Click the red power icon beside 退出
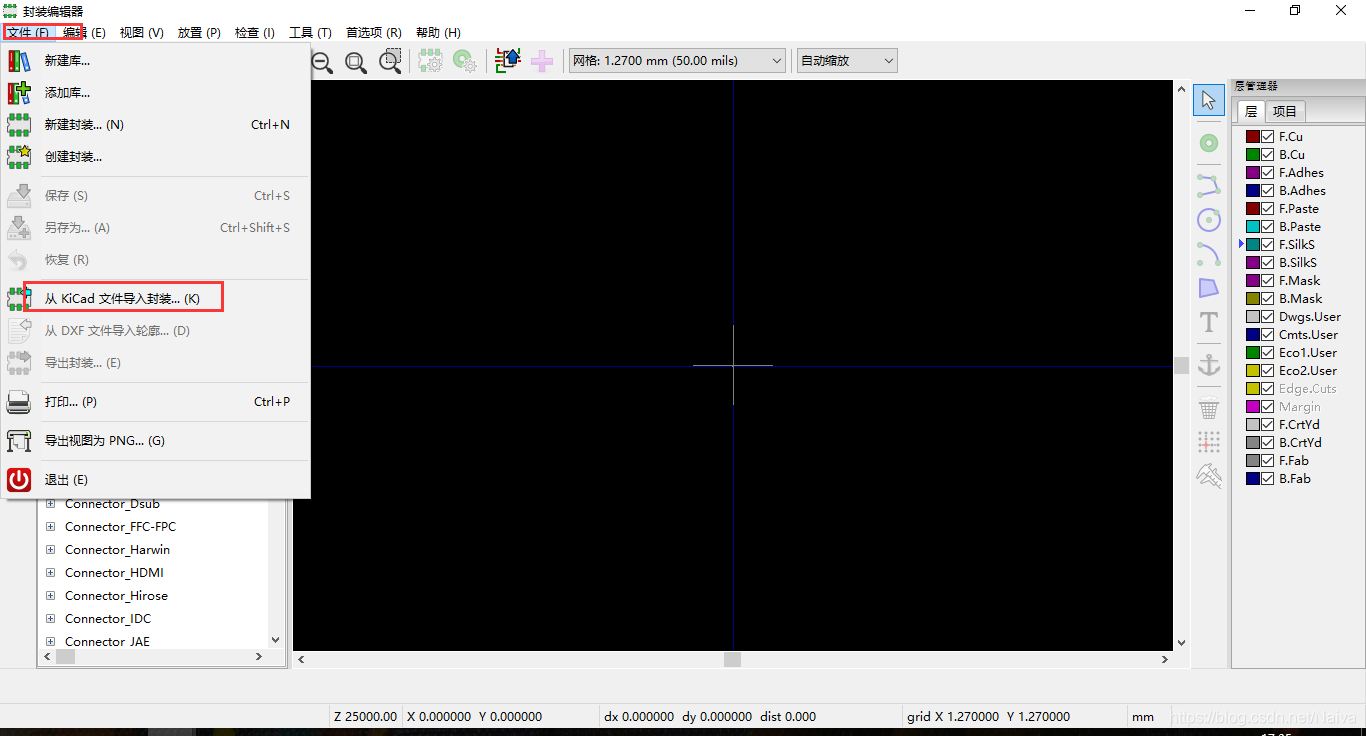The height and width of the screenshot is (736, 1366). 19,480
